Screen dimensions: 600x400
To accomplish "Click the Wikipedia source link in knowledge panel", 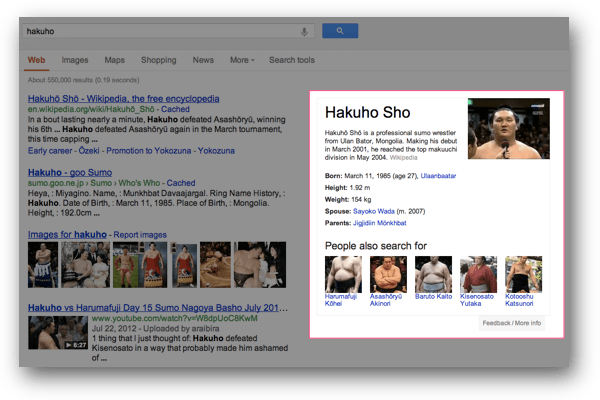I will 403,158.
